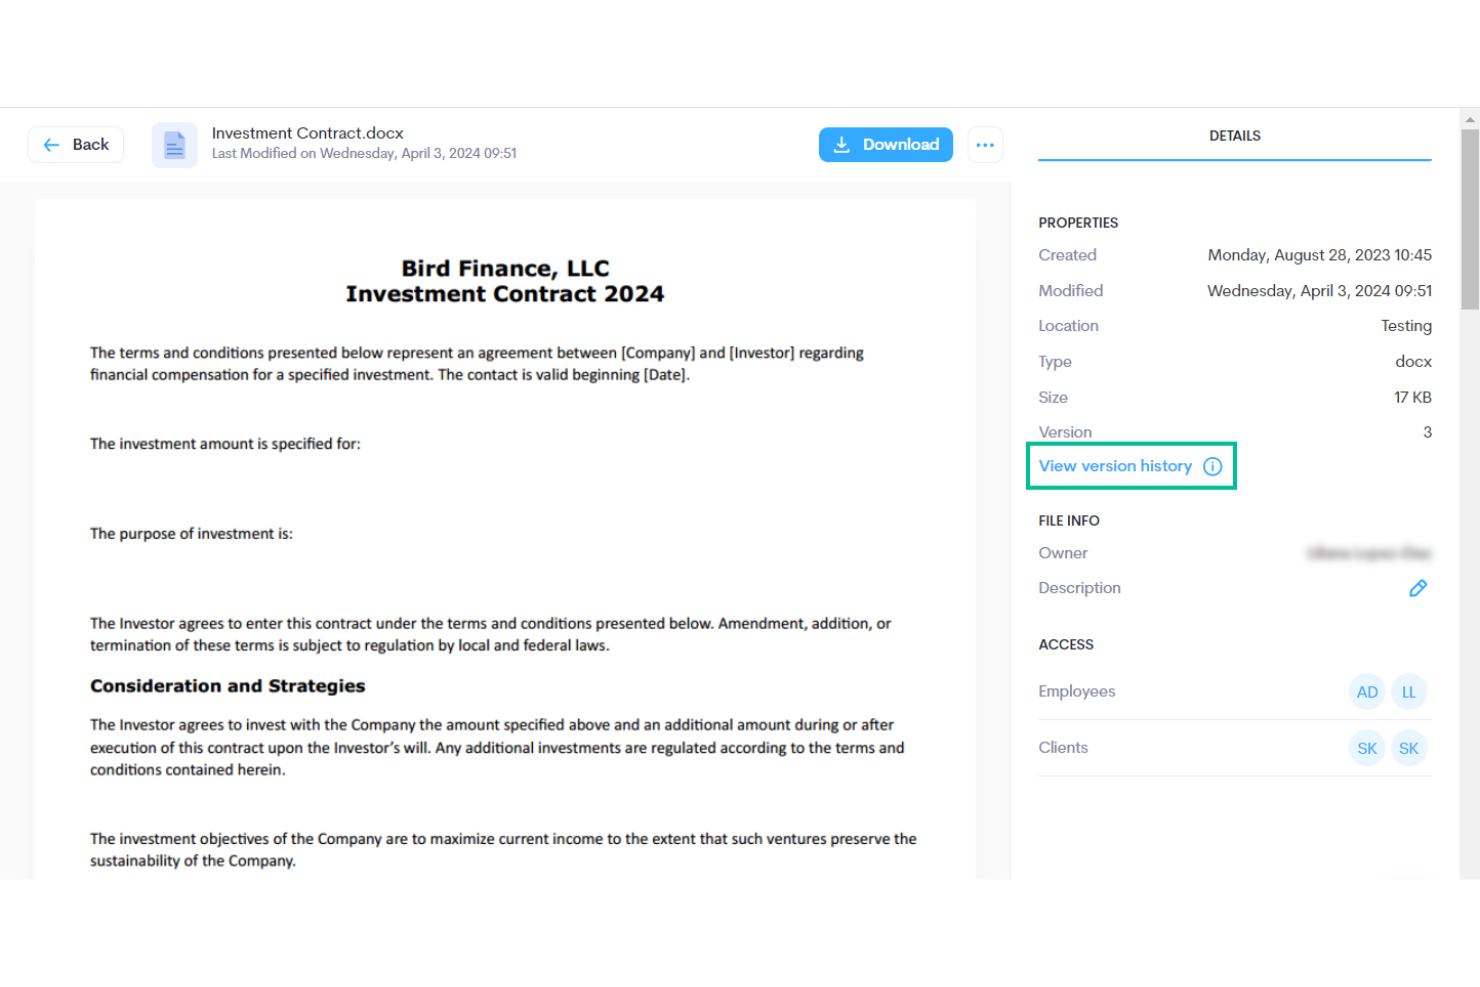Click the first SK client avatar
Screen dimensions: 1480x987
coord(1367,747)
